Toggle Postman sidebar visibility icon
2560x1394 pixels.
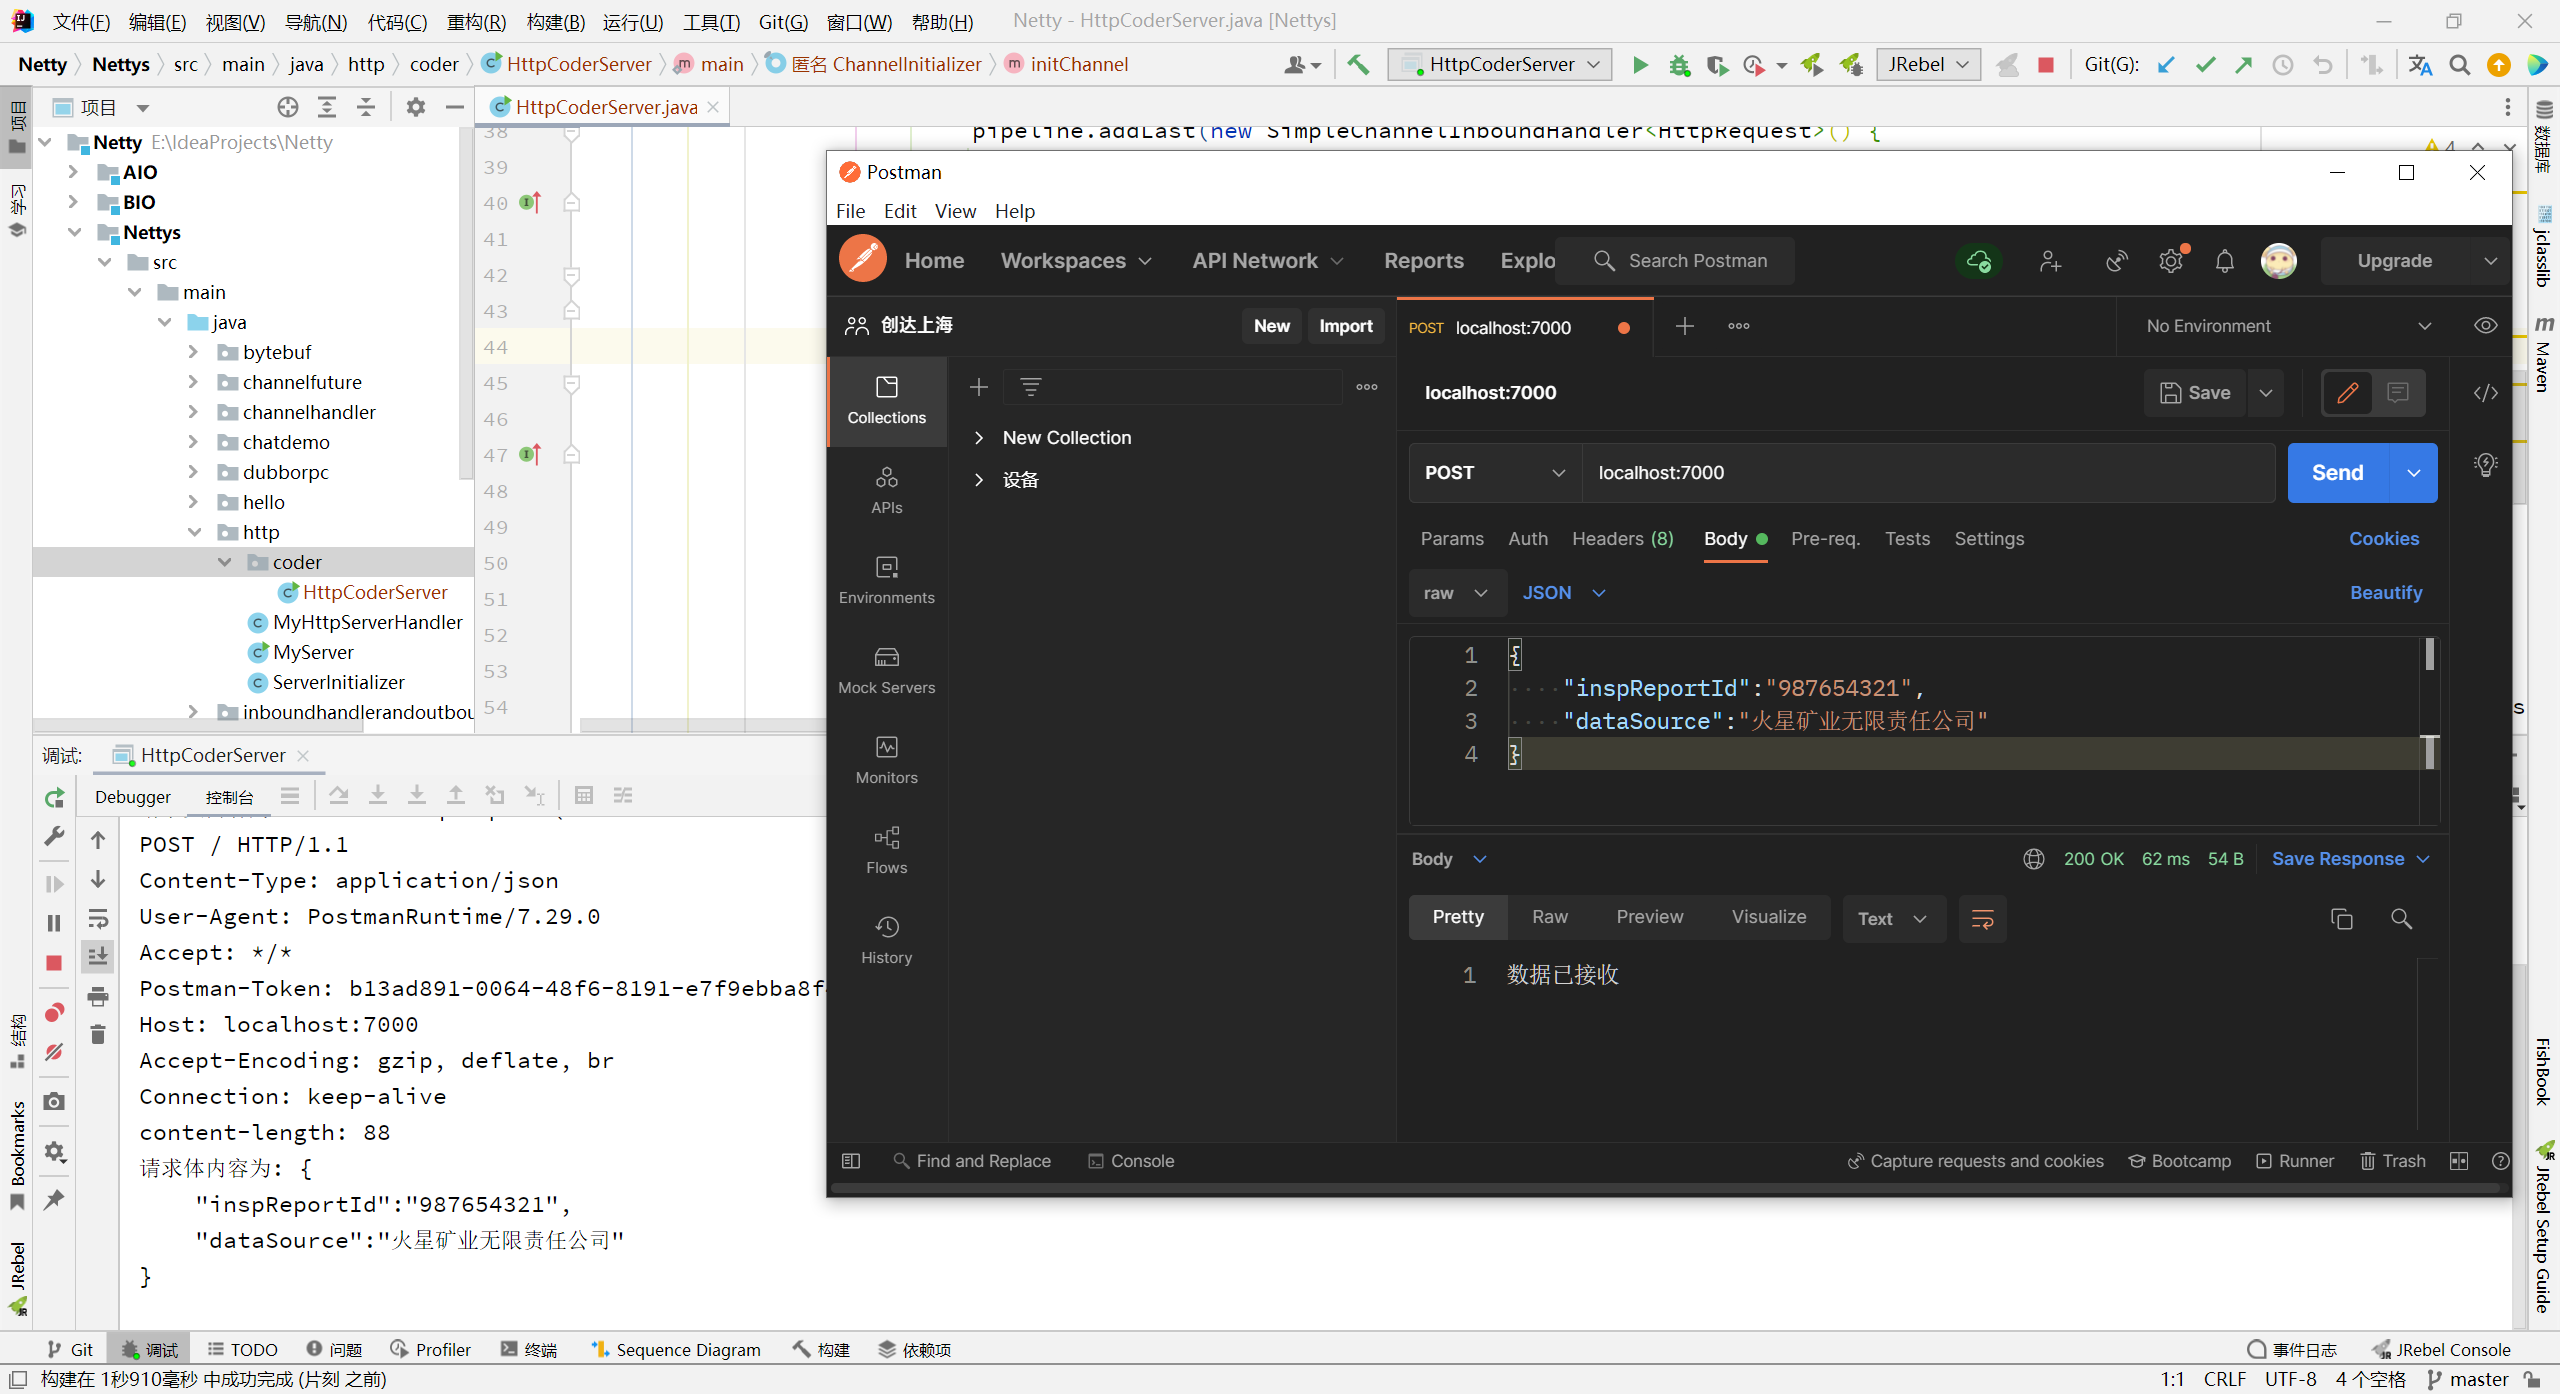[x=851, y=1161]
